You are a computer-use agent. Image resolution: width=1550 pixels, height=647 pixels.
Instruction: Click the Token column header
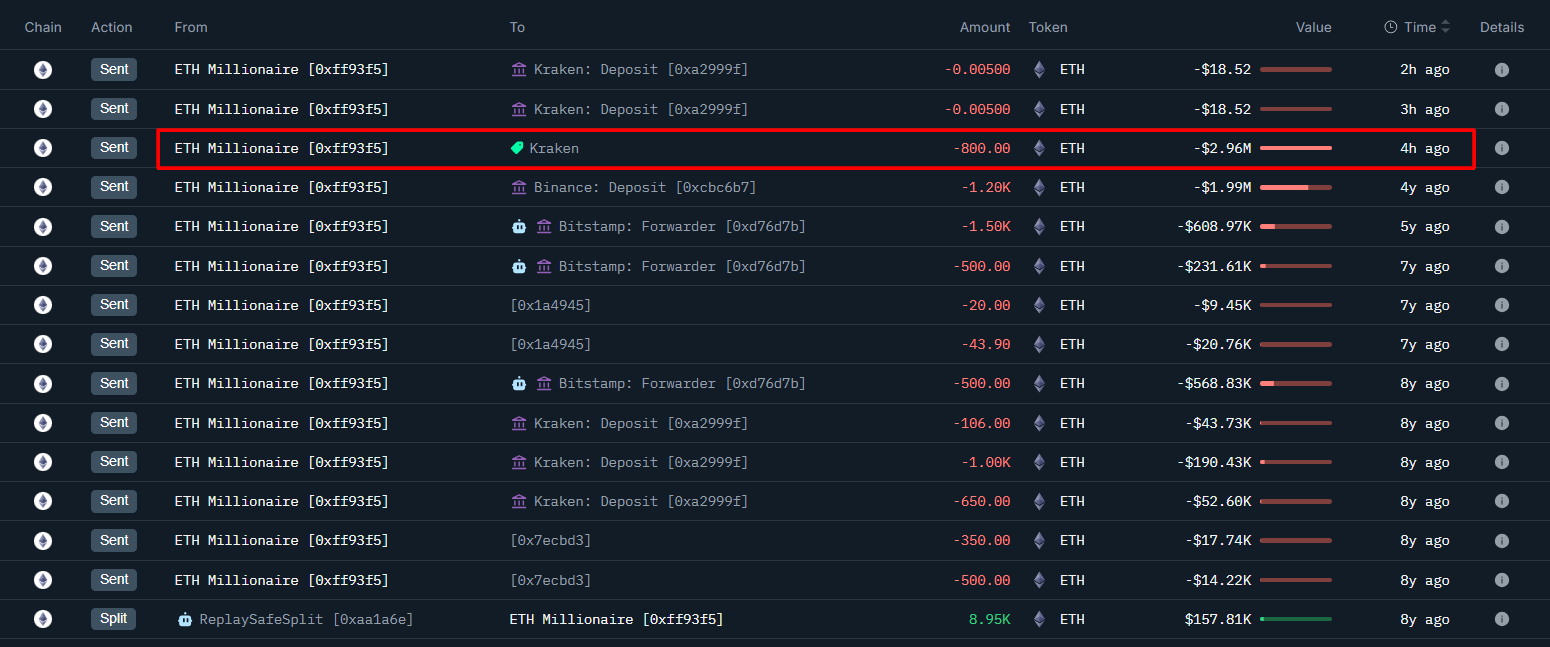1048,27
